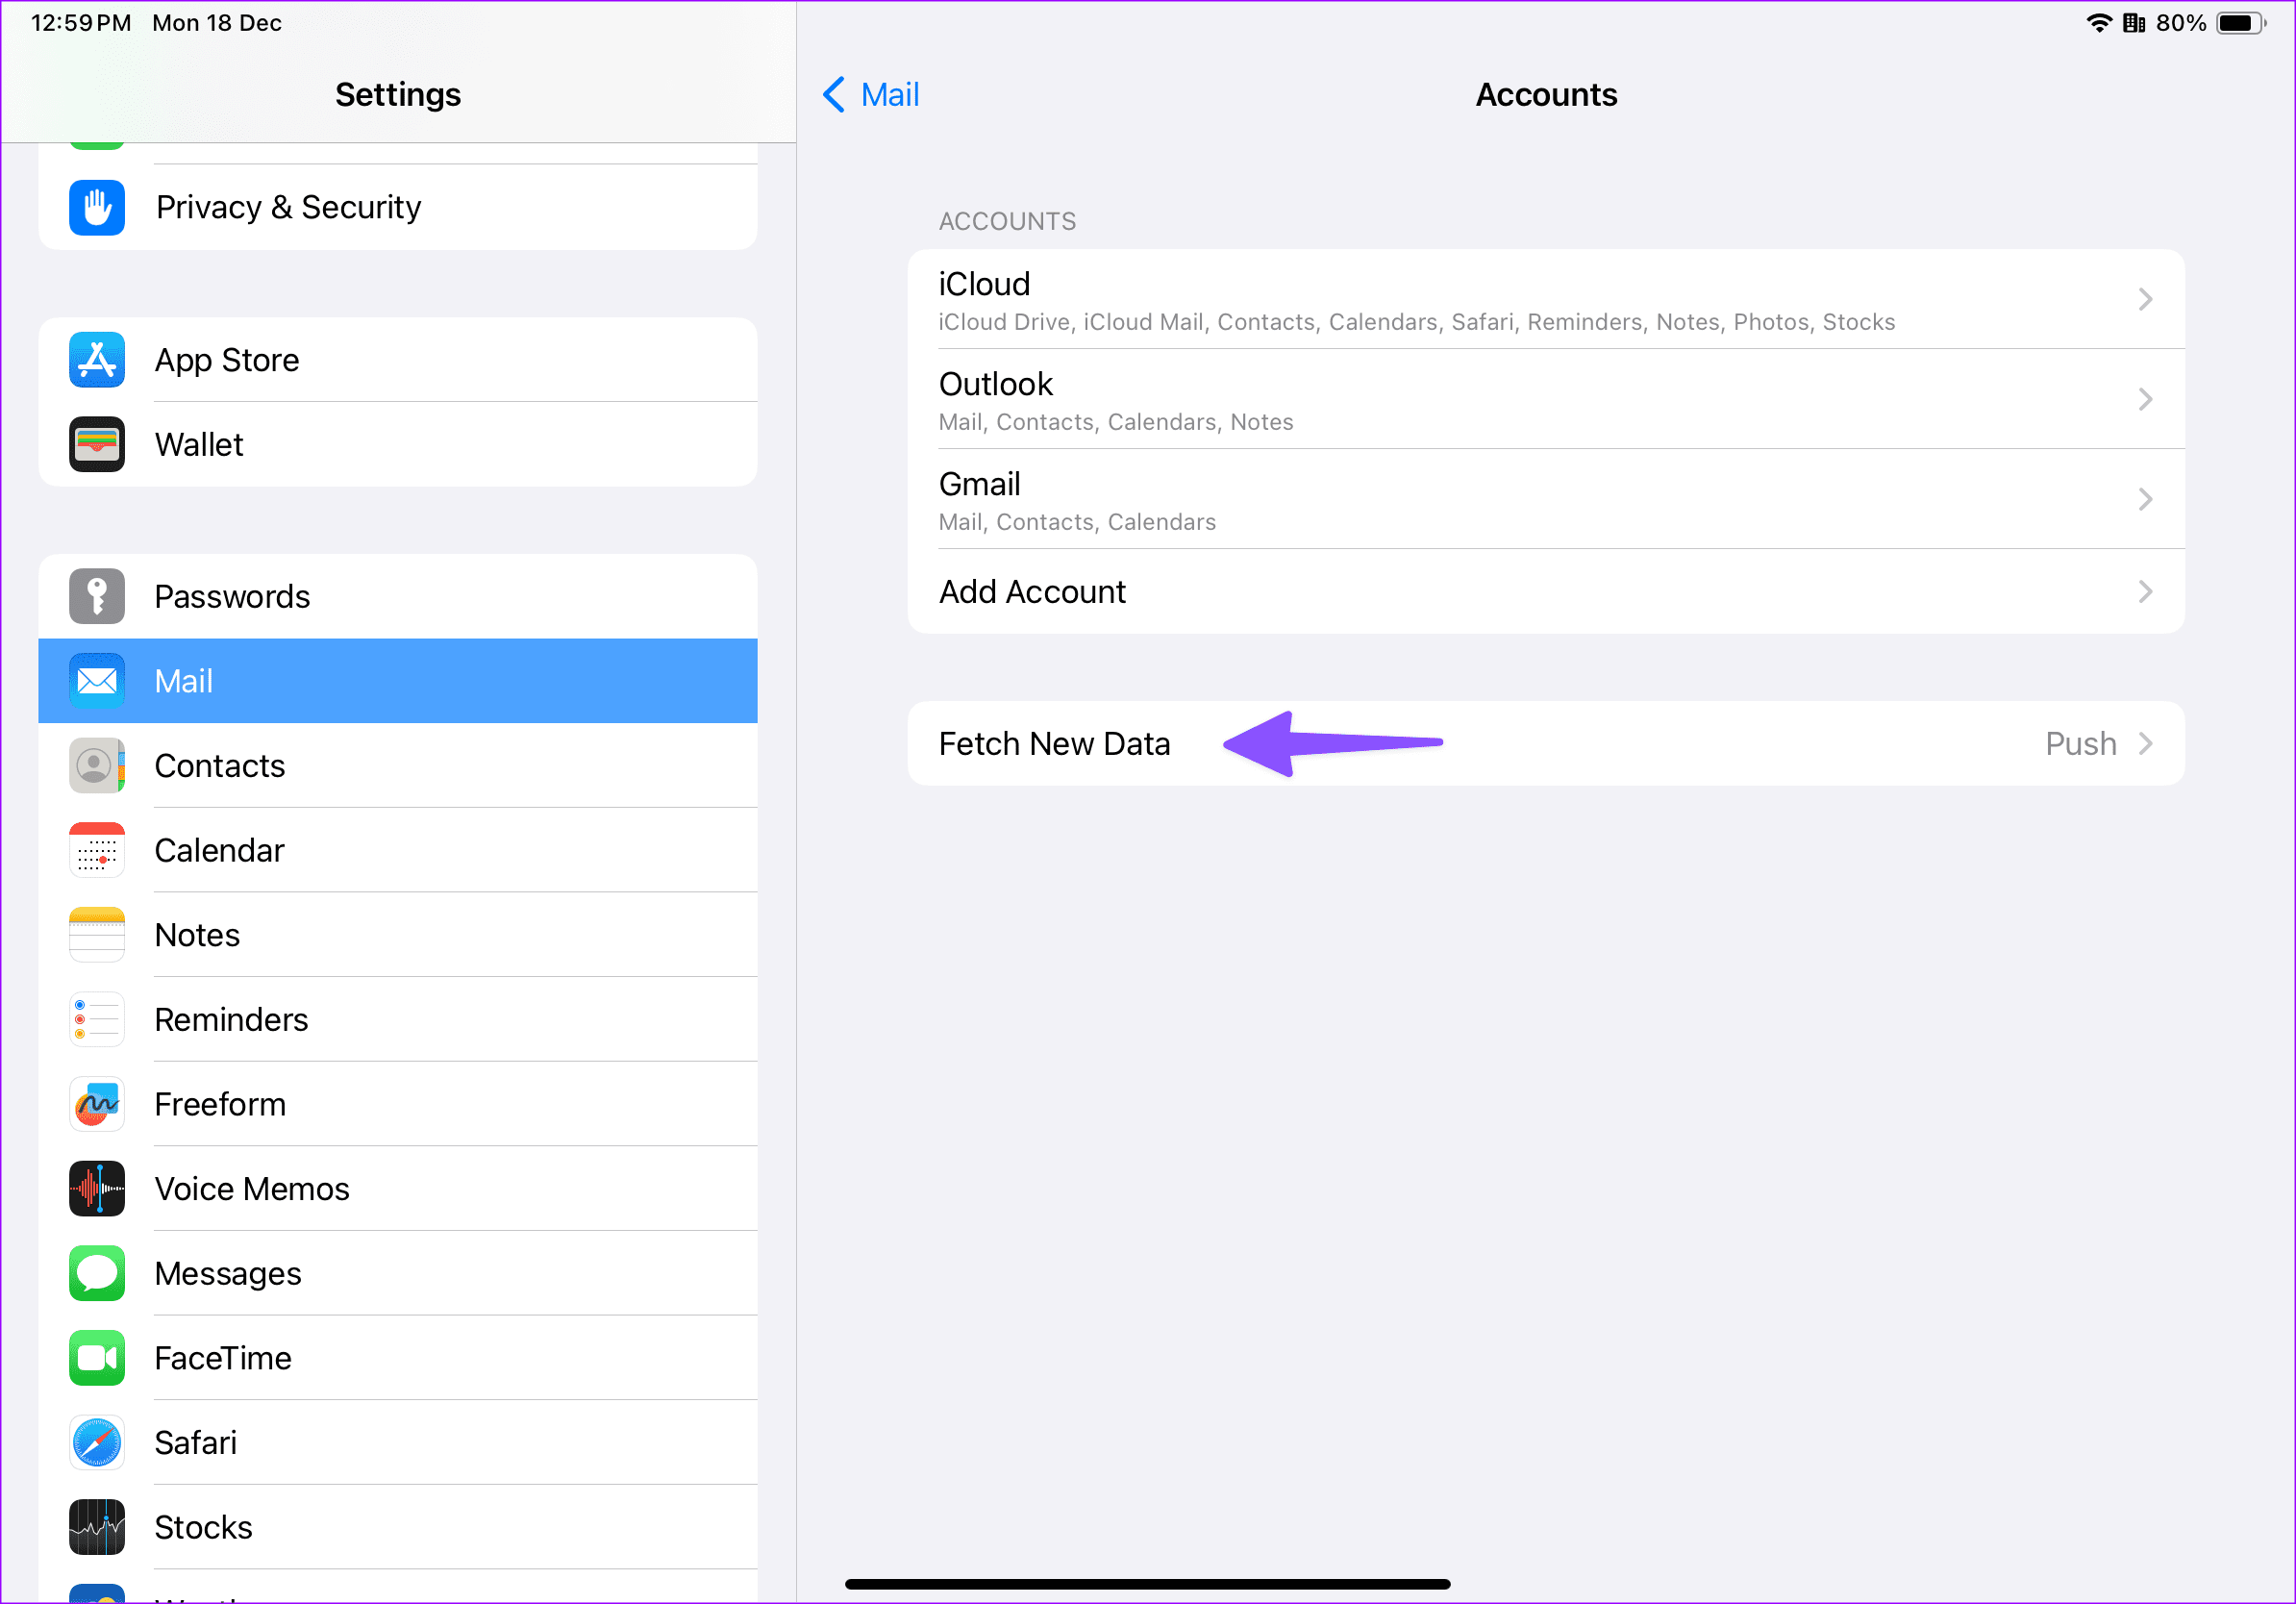Open Contacts settings via its icon
Screen dimensions: 2296x1604
[96, 765]
